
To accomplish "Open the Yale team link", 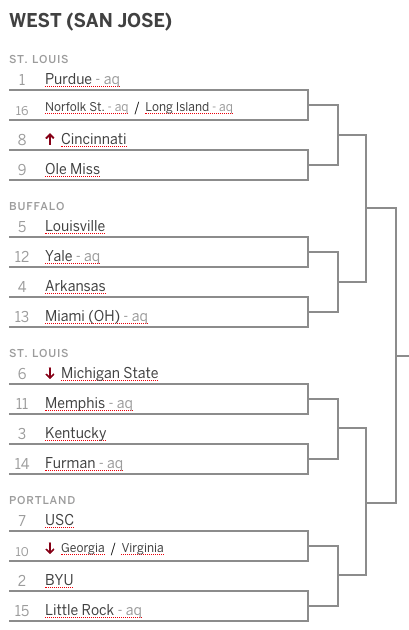I will click(59, 256).
